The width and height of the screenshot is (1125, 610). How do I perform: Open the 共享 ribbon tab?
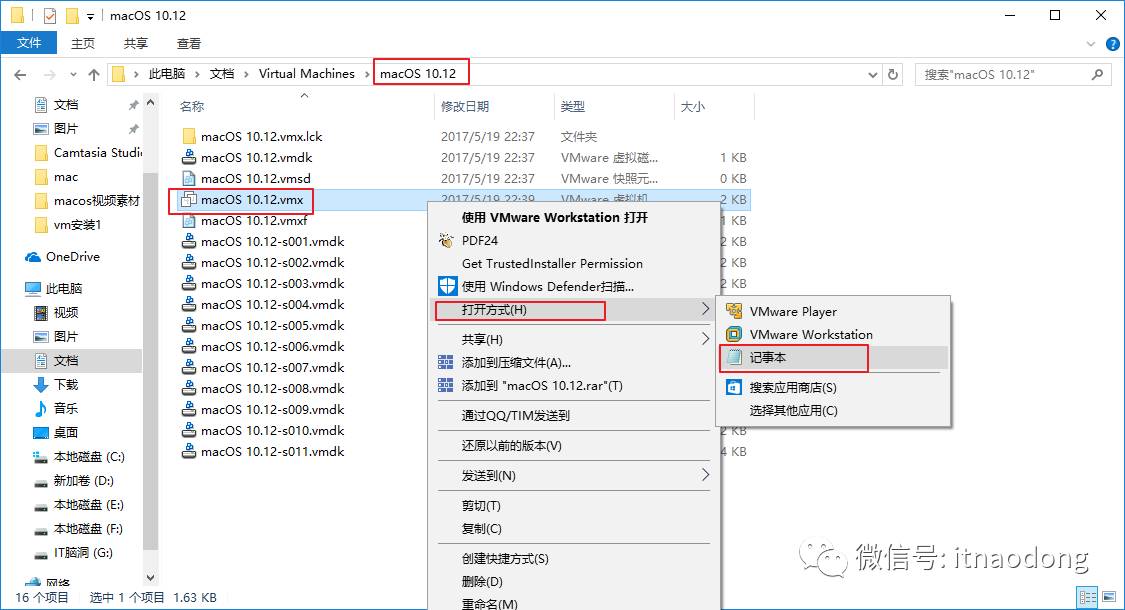coord(136,43)
